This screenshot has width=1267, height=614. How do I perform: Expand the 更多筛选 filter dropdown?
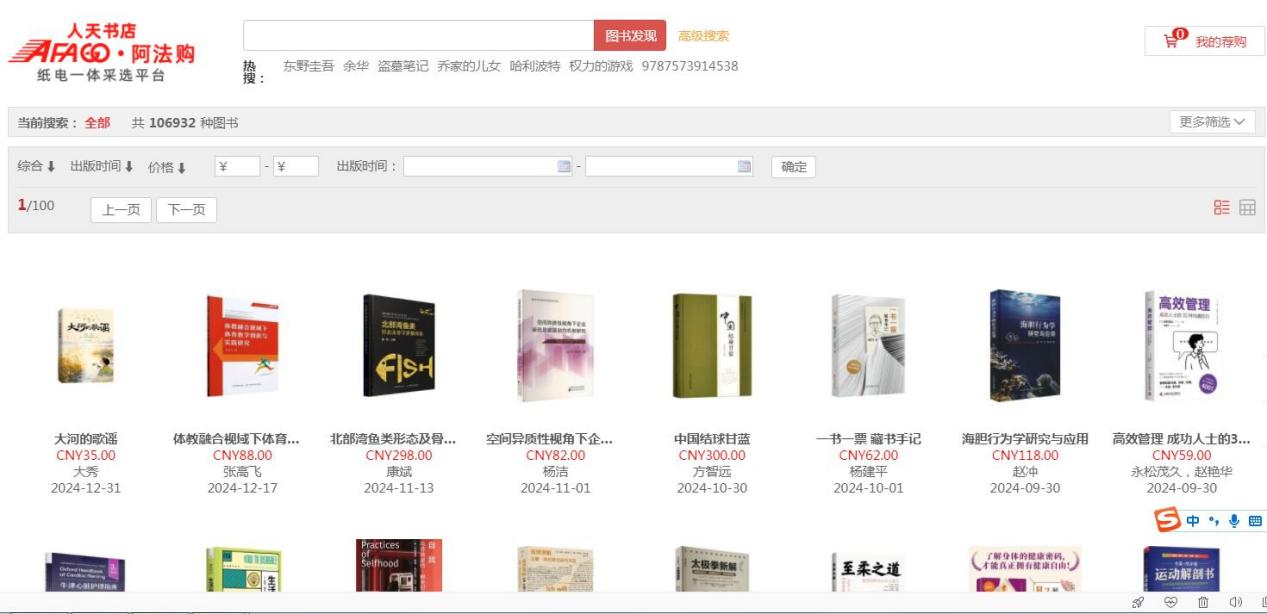pyautogui.click(x=1212, y=122)
